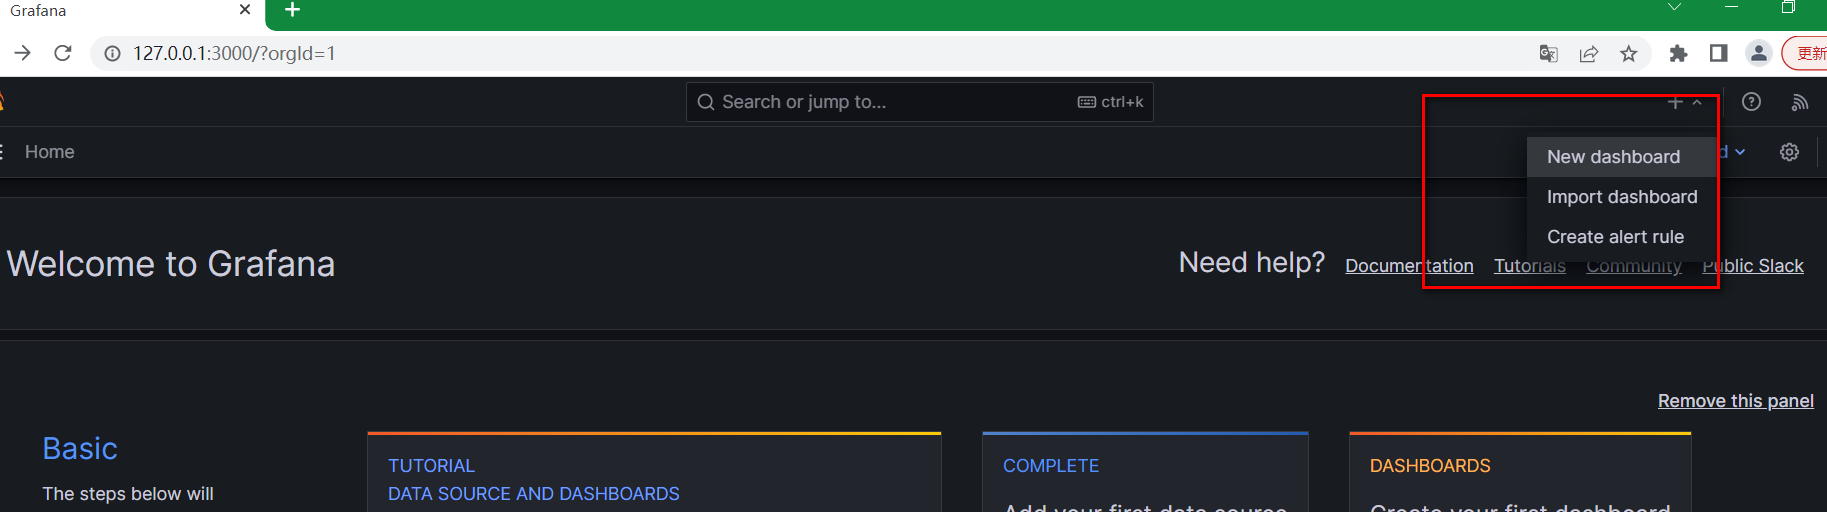
Task: Reload the Grafana page
Action: 63,53
